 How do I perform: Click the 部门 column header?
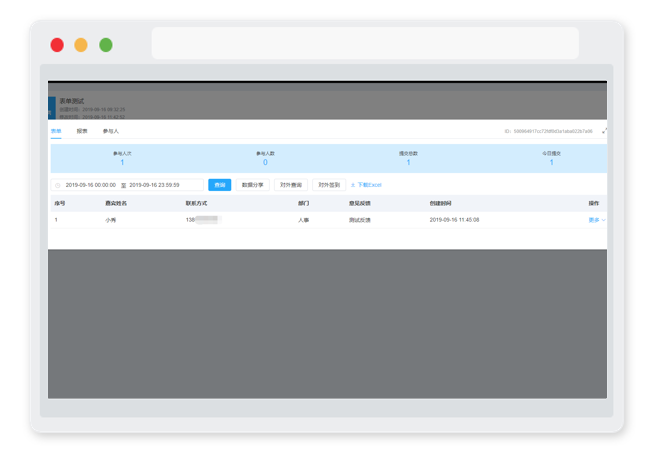point(303,203)
